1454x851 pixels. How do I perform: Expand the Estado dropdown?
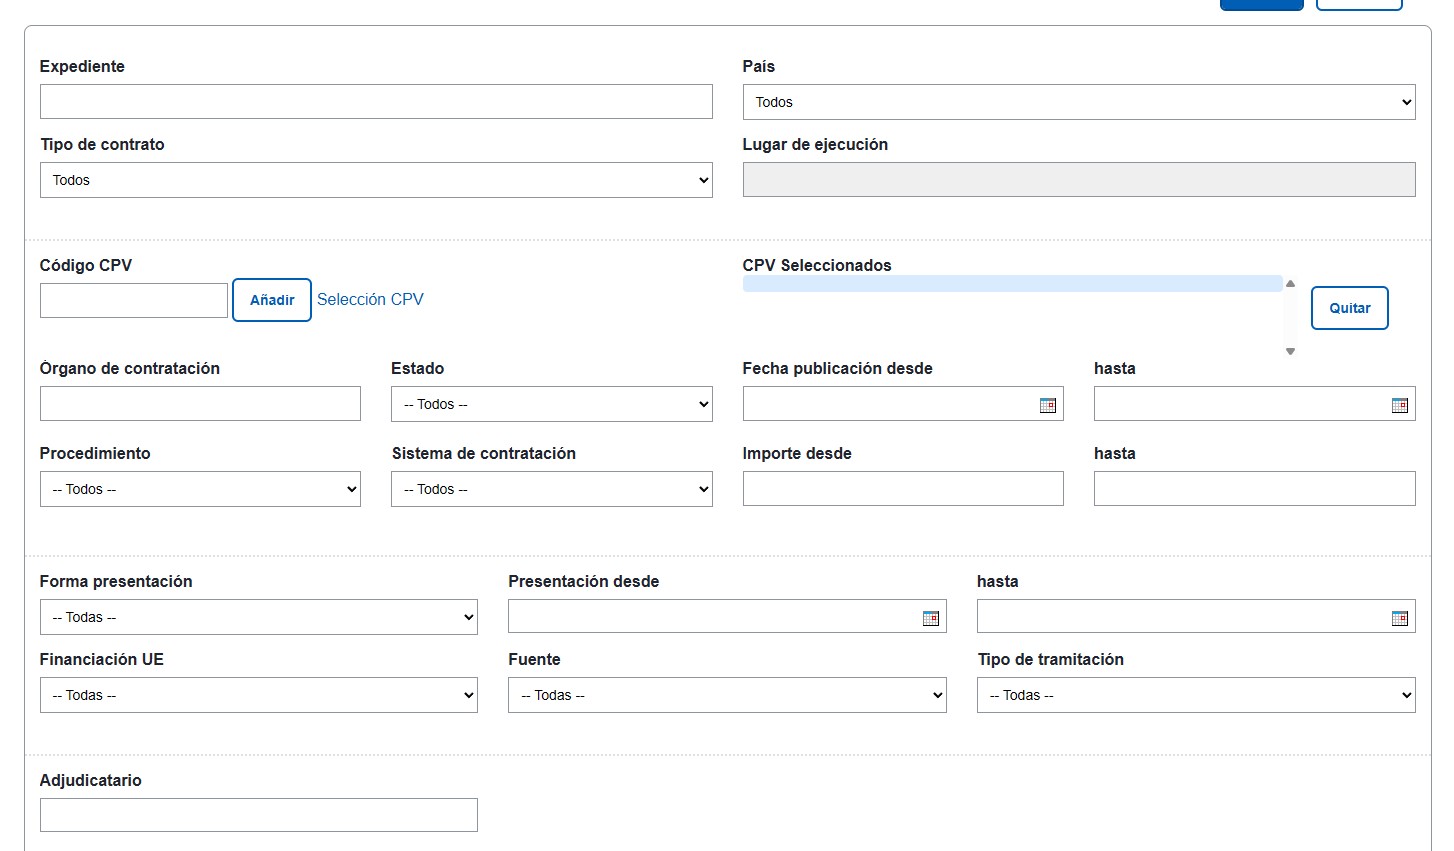coord(552,404)
